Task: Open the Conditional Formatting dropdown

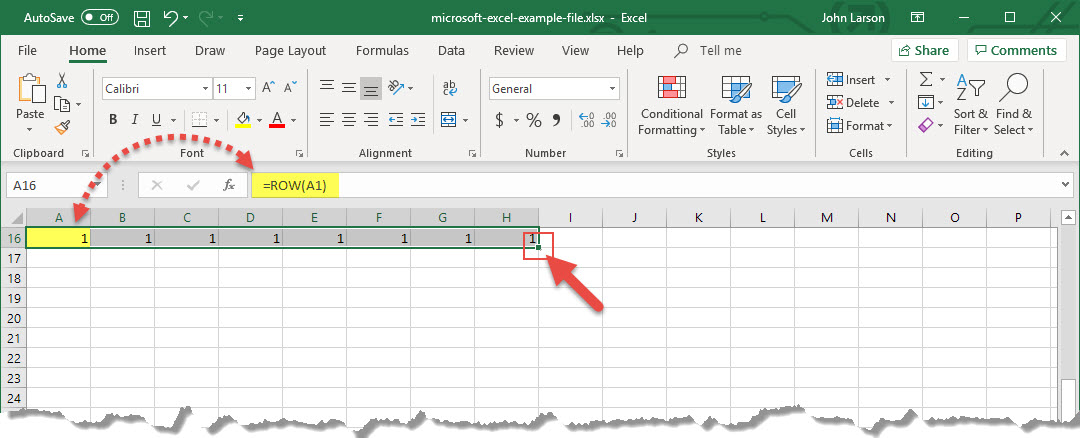Action: click(672, 107)
